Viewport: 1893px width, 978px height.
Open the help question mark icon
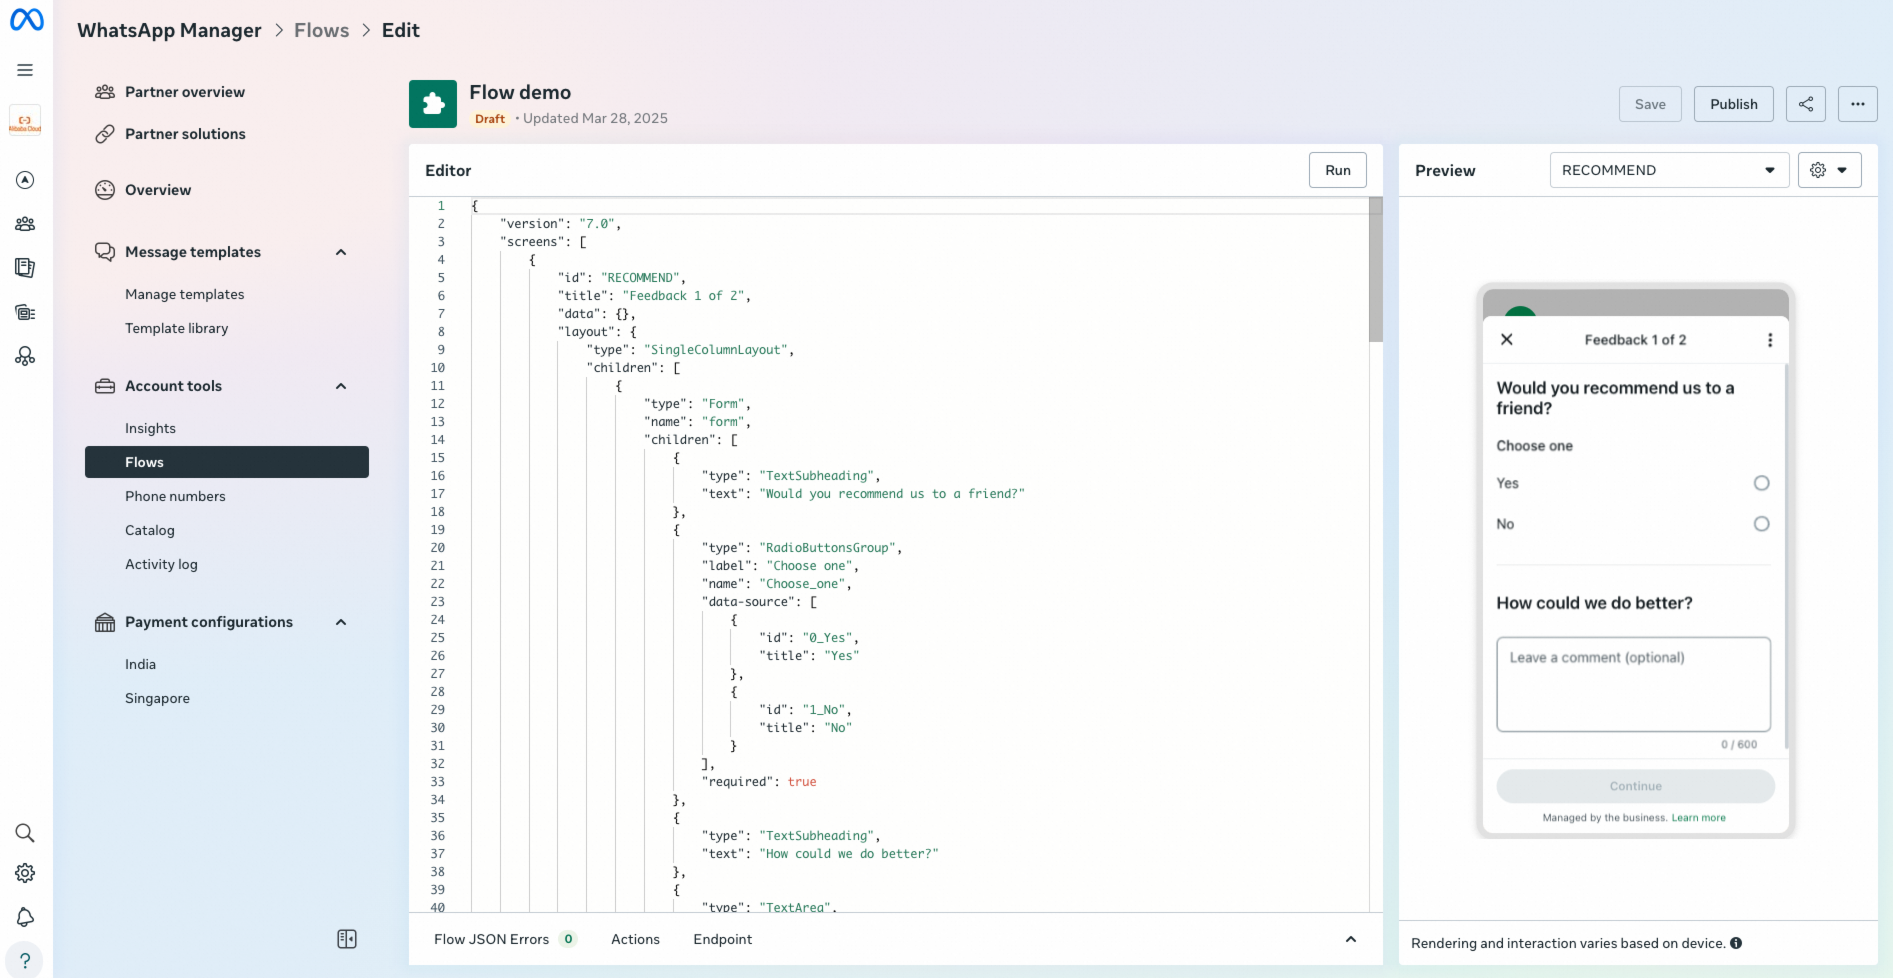(25, 960)
